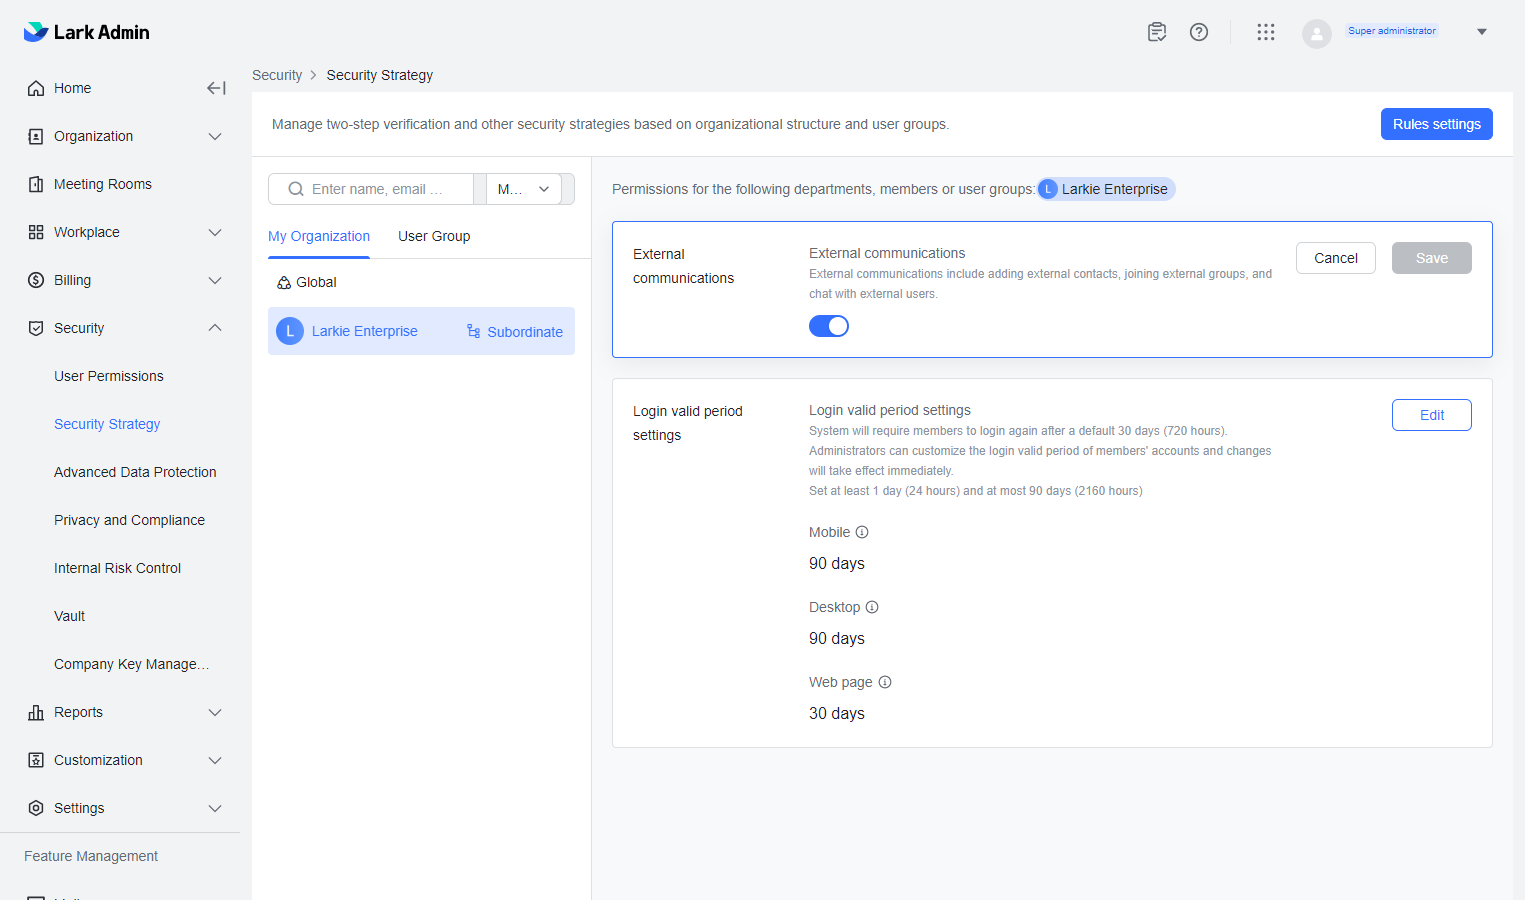Expand the Organization menu chevron

click(215, 136)
